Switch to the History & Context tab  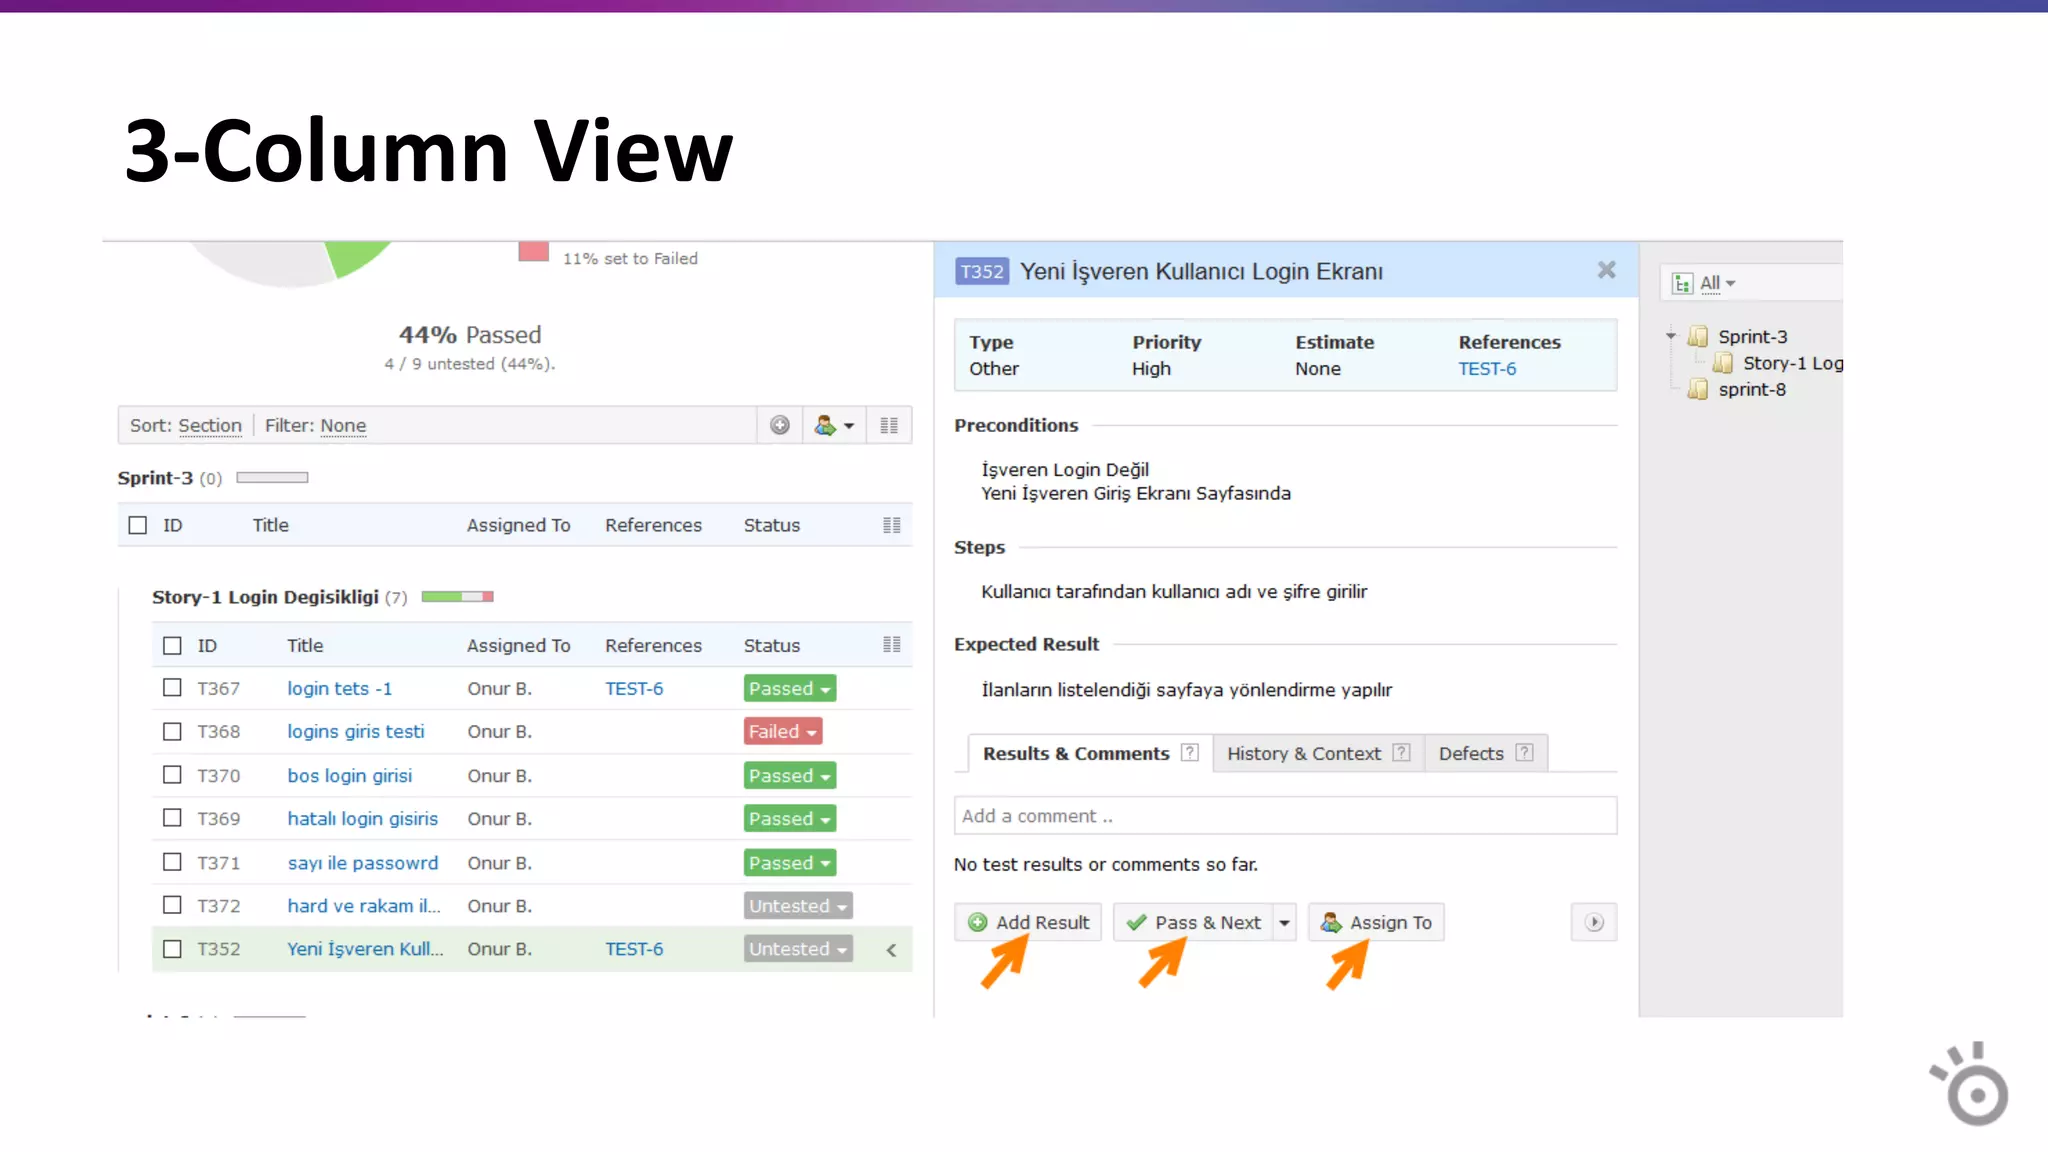(x=1303, y=753)
